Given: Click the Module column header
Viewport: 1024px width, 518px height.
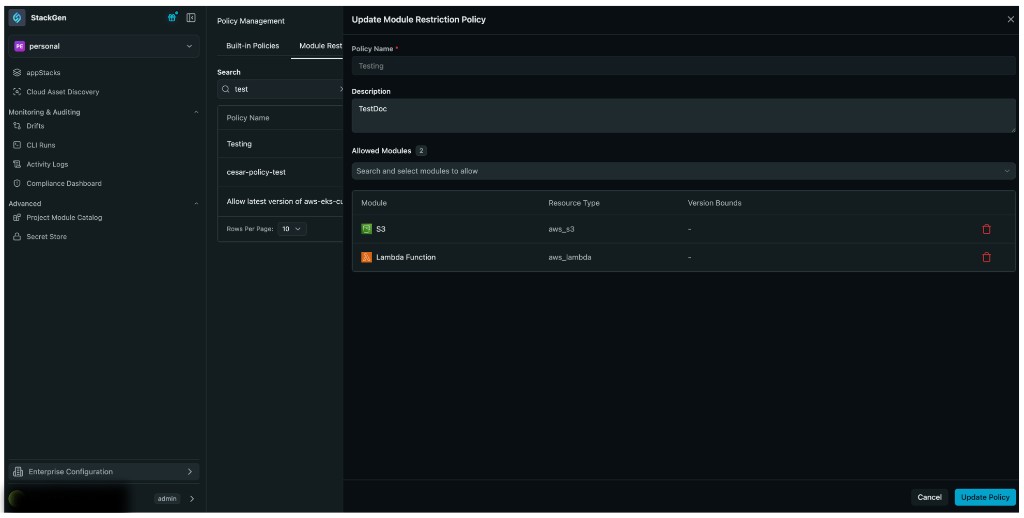Looking at the screenshot, I should click(374, 203).
